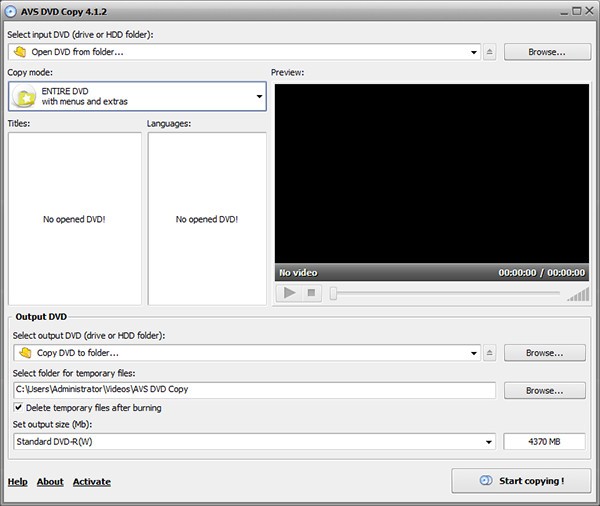Click the Activate link
Image resolution: width=600 pixels, height=506 pixels.
[x=91, y=482]
